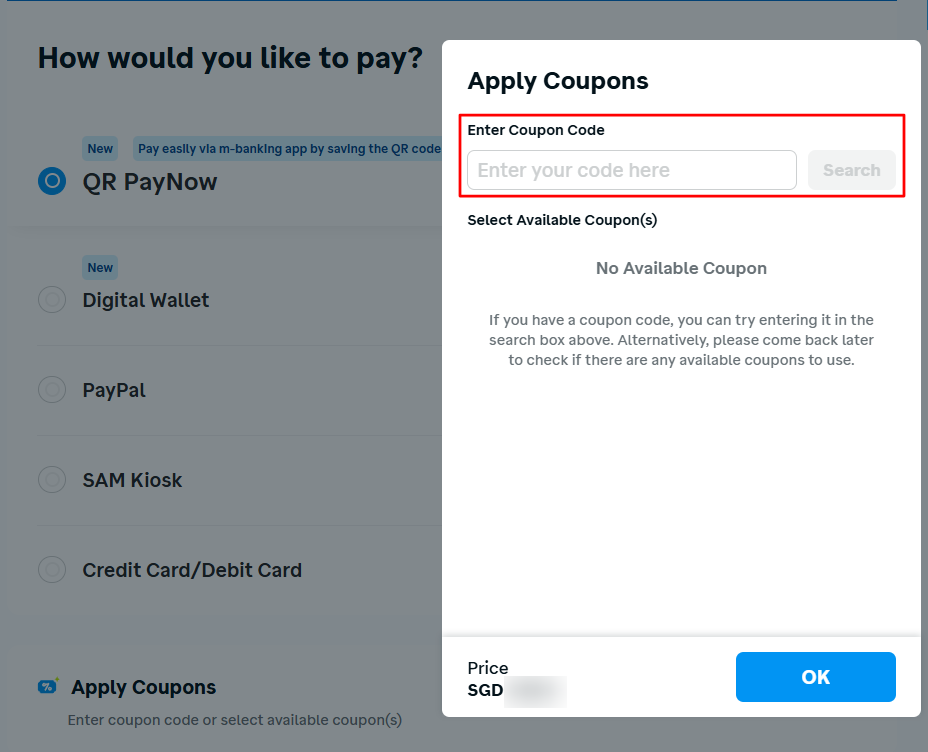This screenshot has height=752, width=928.
Task: Click the SAM Kiosk option label
Action: point(132,480)
